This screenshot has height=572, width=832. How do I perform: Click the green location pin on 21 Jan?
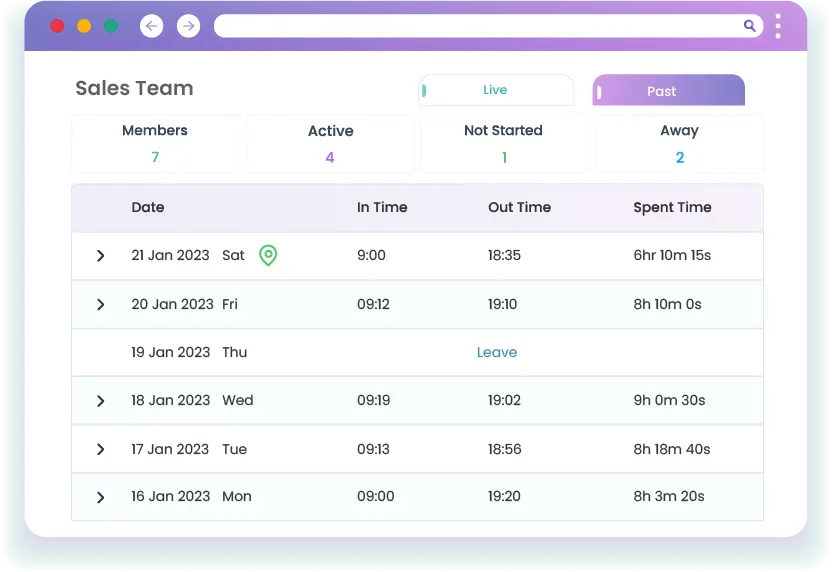[x=267, y=255]
